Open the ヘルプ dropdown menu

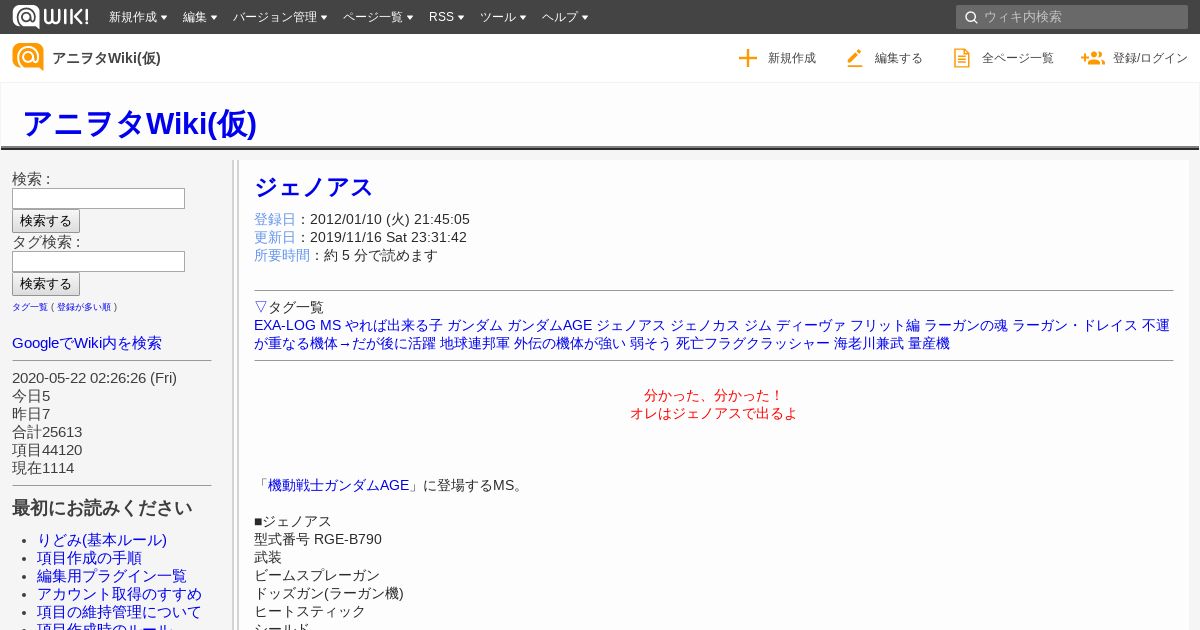point(565,17)
